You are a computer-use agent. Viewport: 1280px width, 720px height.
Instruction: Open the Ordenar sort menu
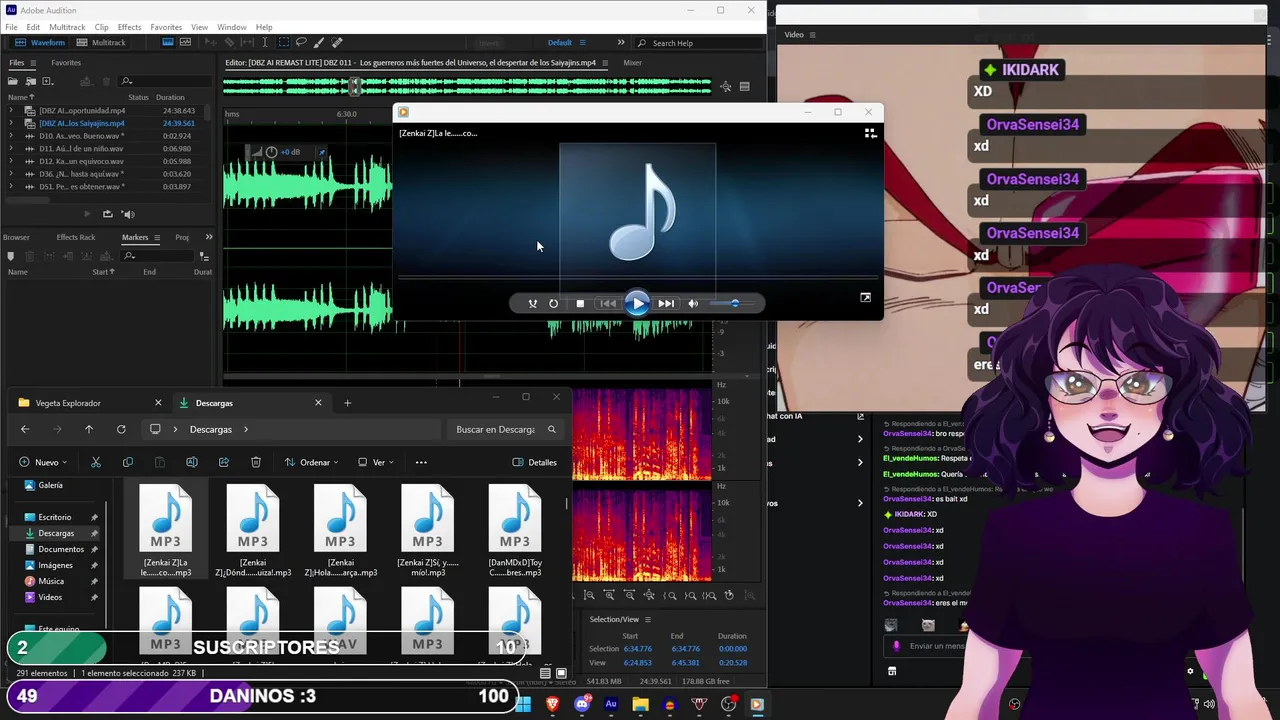click(311, 462)
